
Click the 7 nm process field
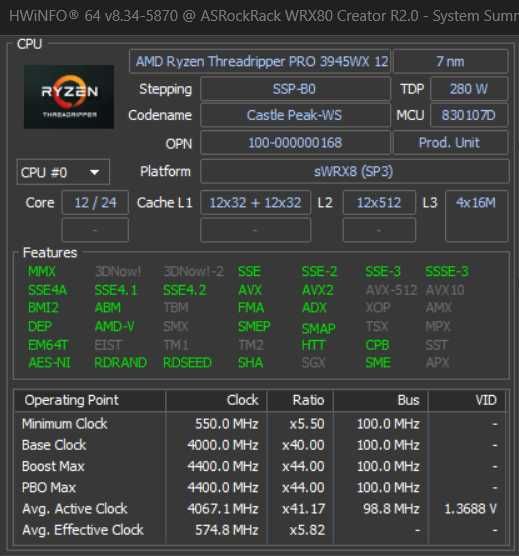point(451,61)
